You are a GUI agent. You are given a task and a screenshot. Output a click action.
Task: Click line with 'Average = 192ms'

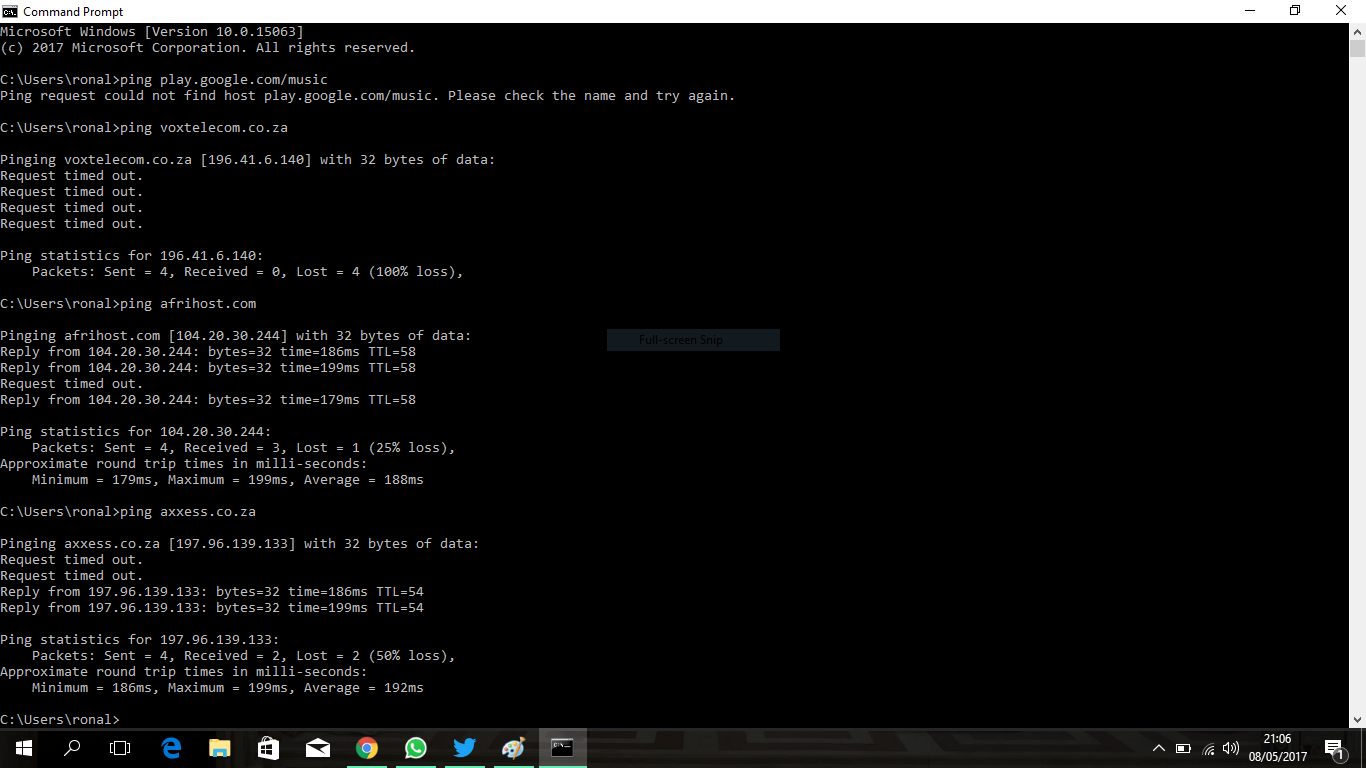228,687
